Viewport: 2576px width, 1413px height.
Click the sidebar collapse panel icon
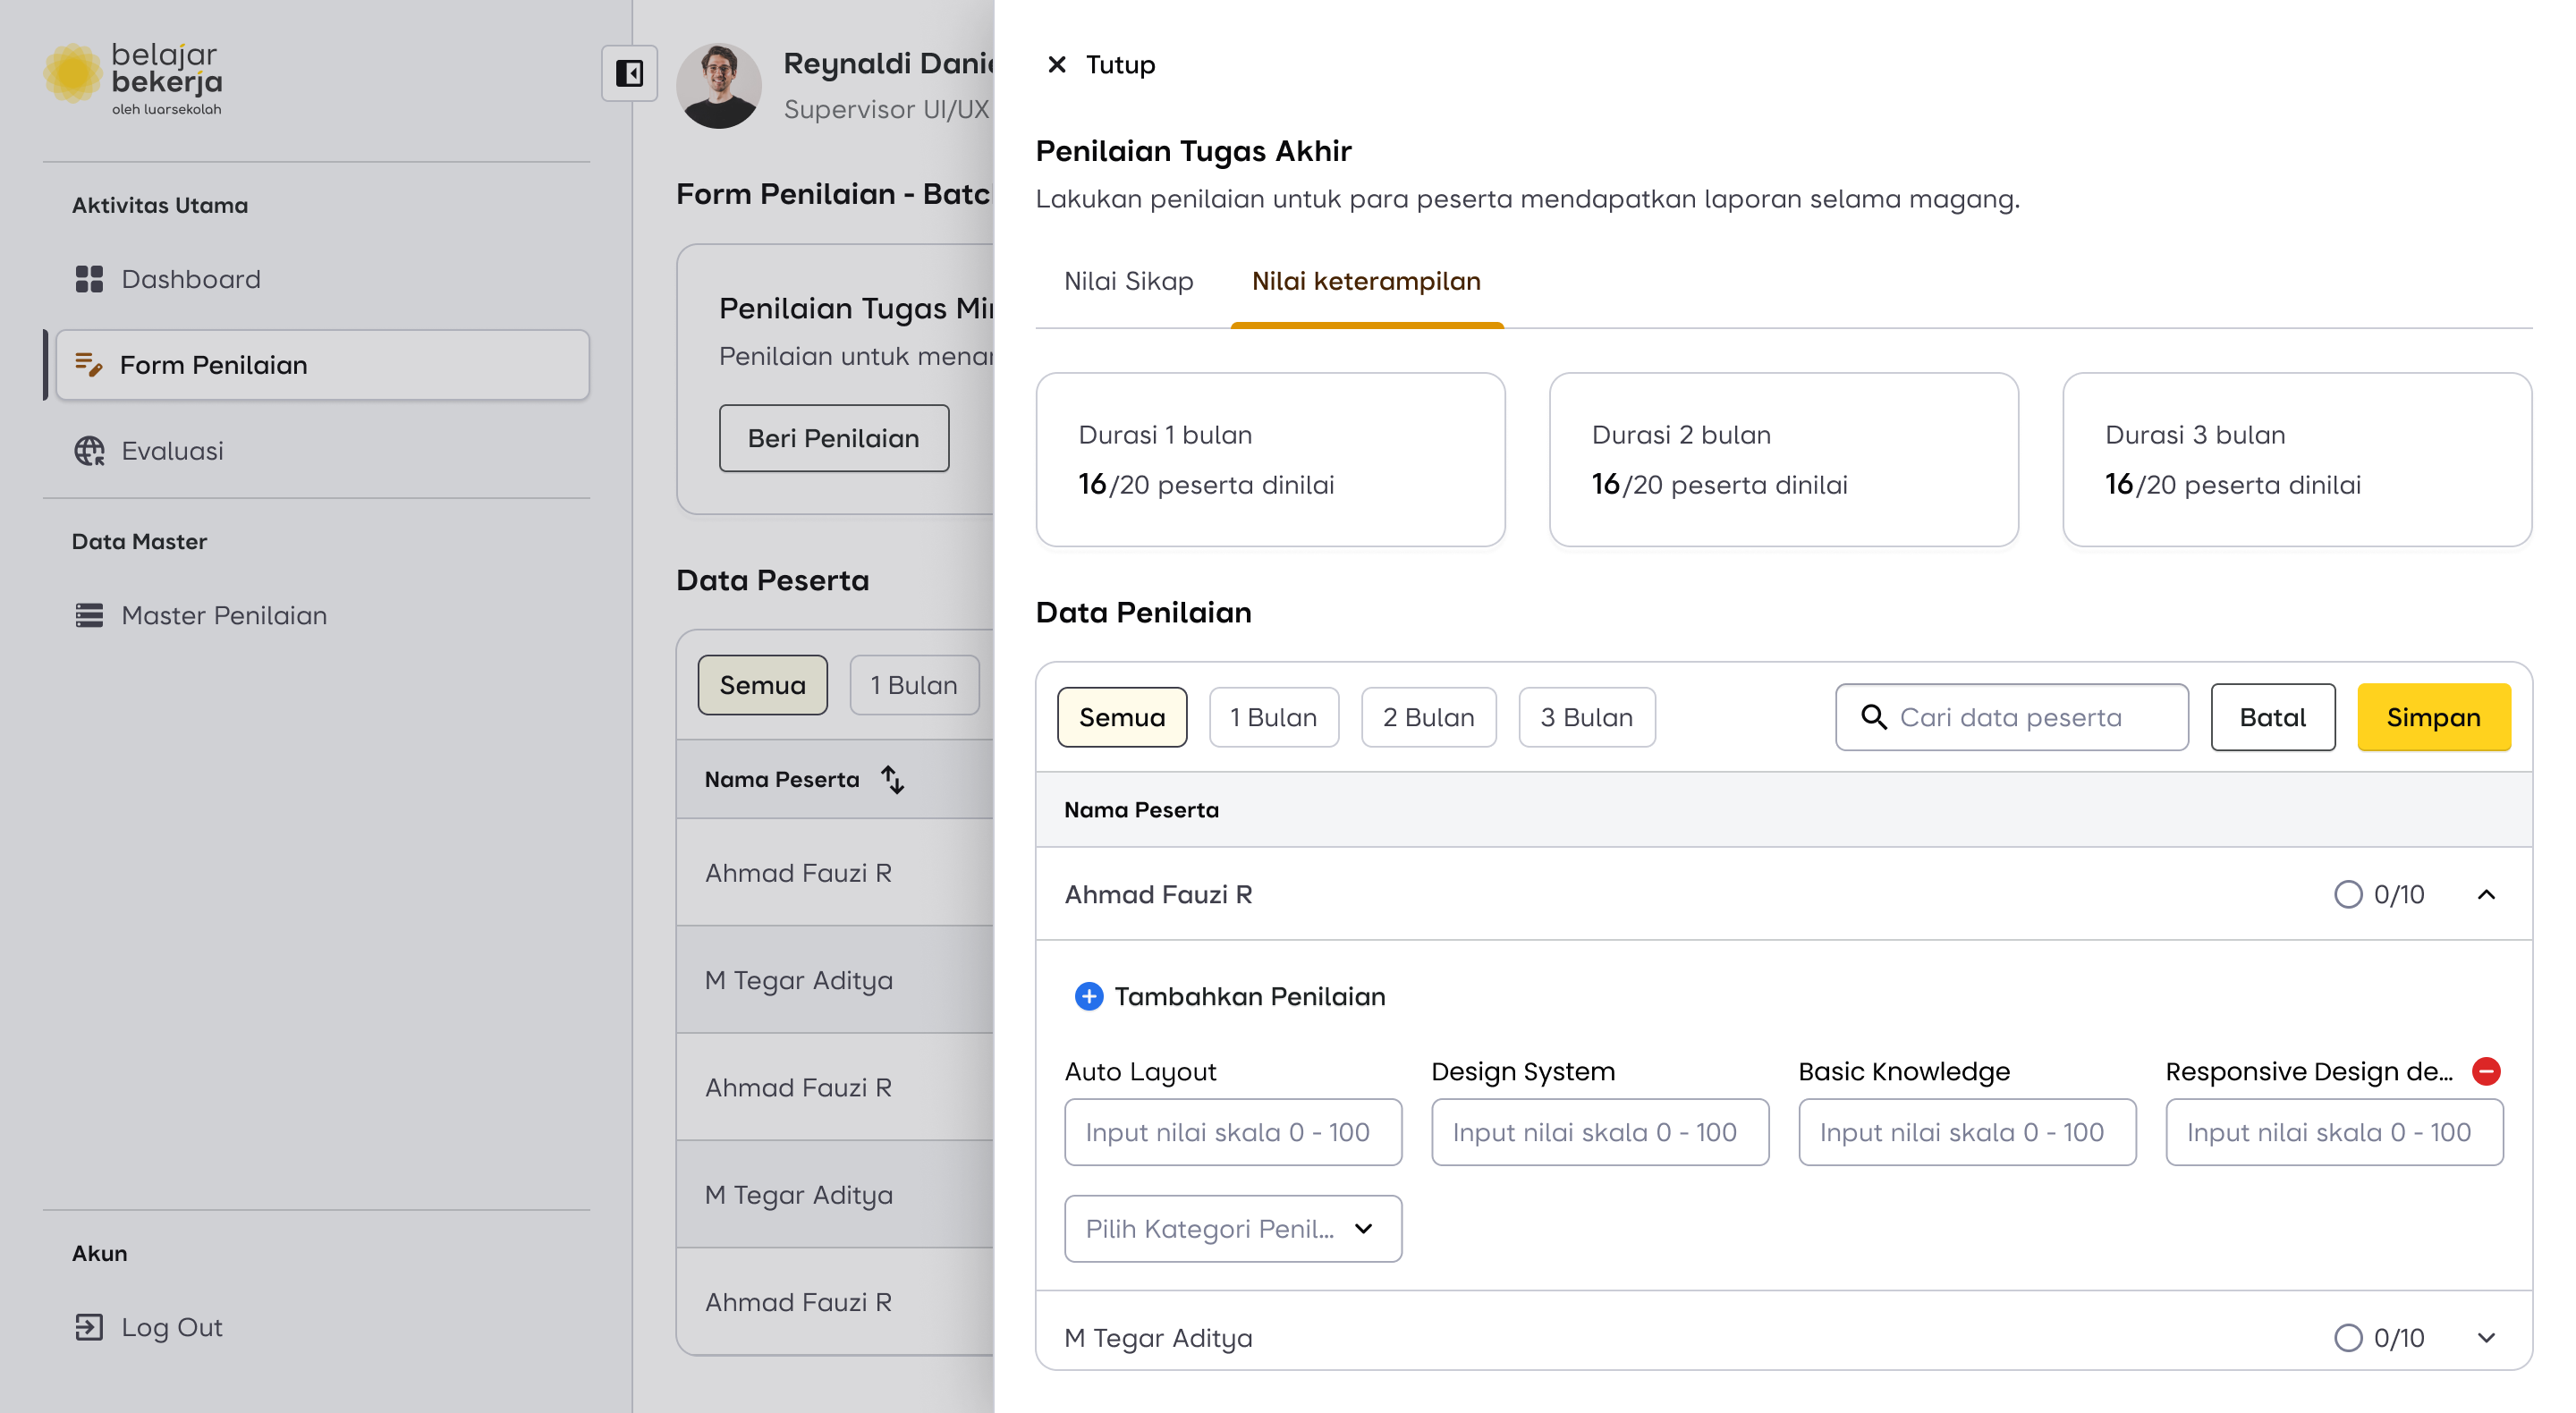pyautogui.click(x=629, y=73)
